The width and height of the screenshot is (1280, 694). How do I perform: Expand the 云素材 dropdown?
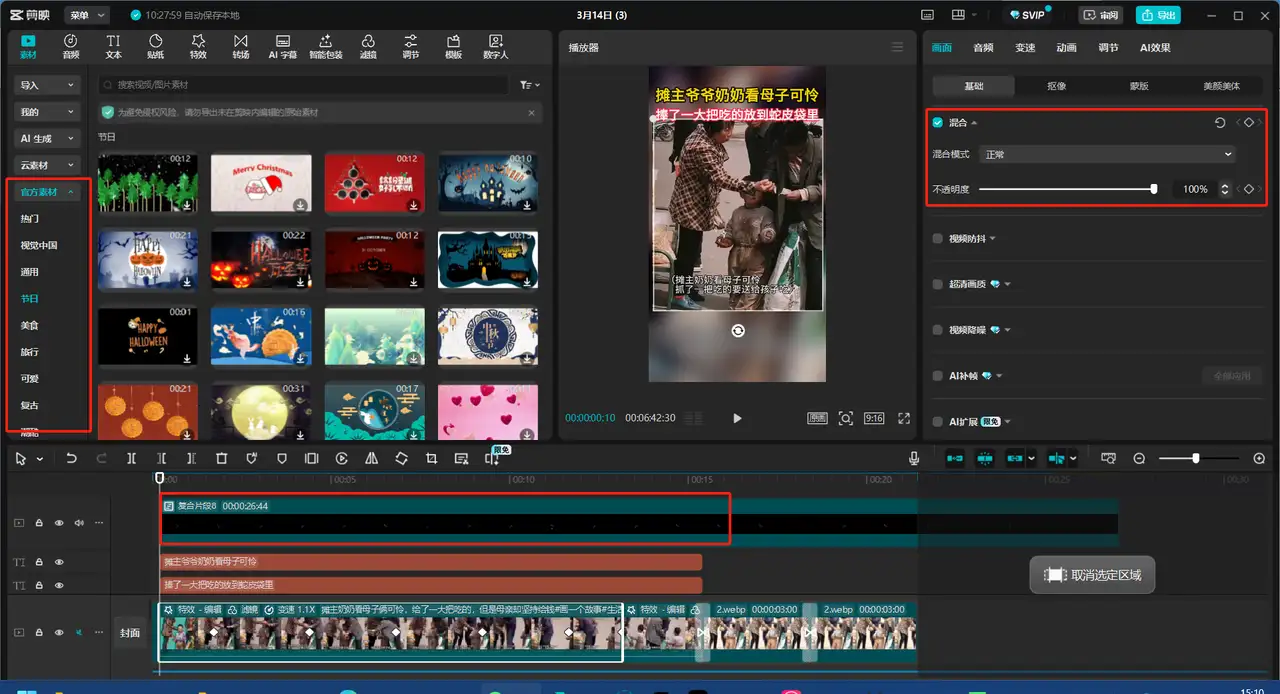(x=47, y=165)
